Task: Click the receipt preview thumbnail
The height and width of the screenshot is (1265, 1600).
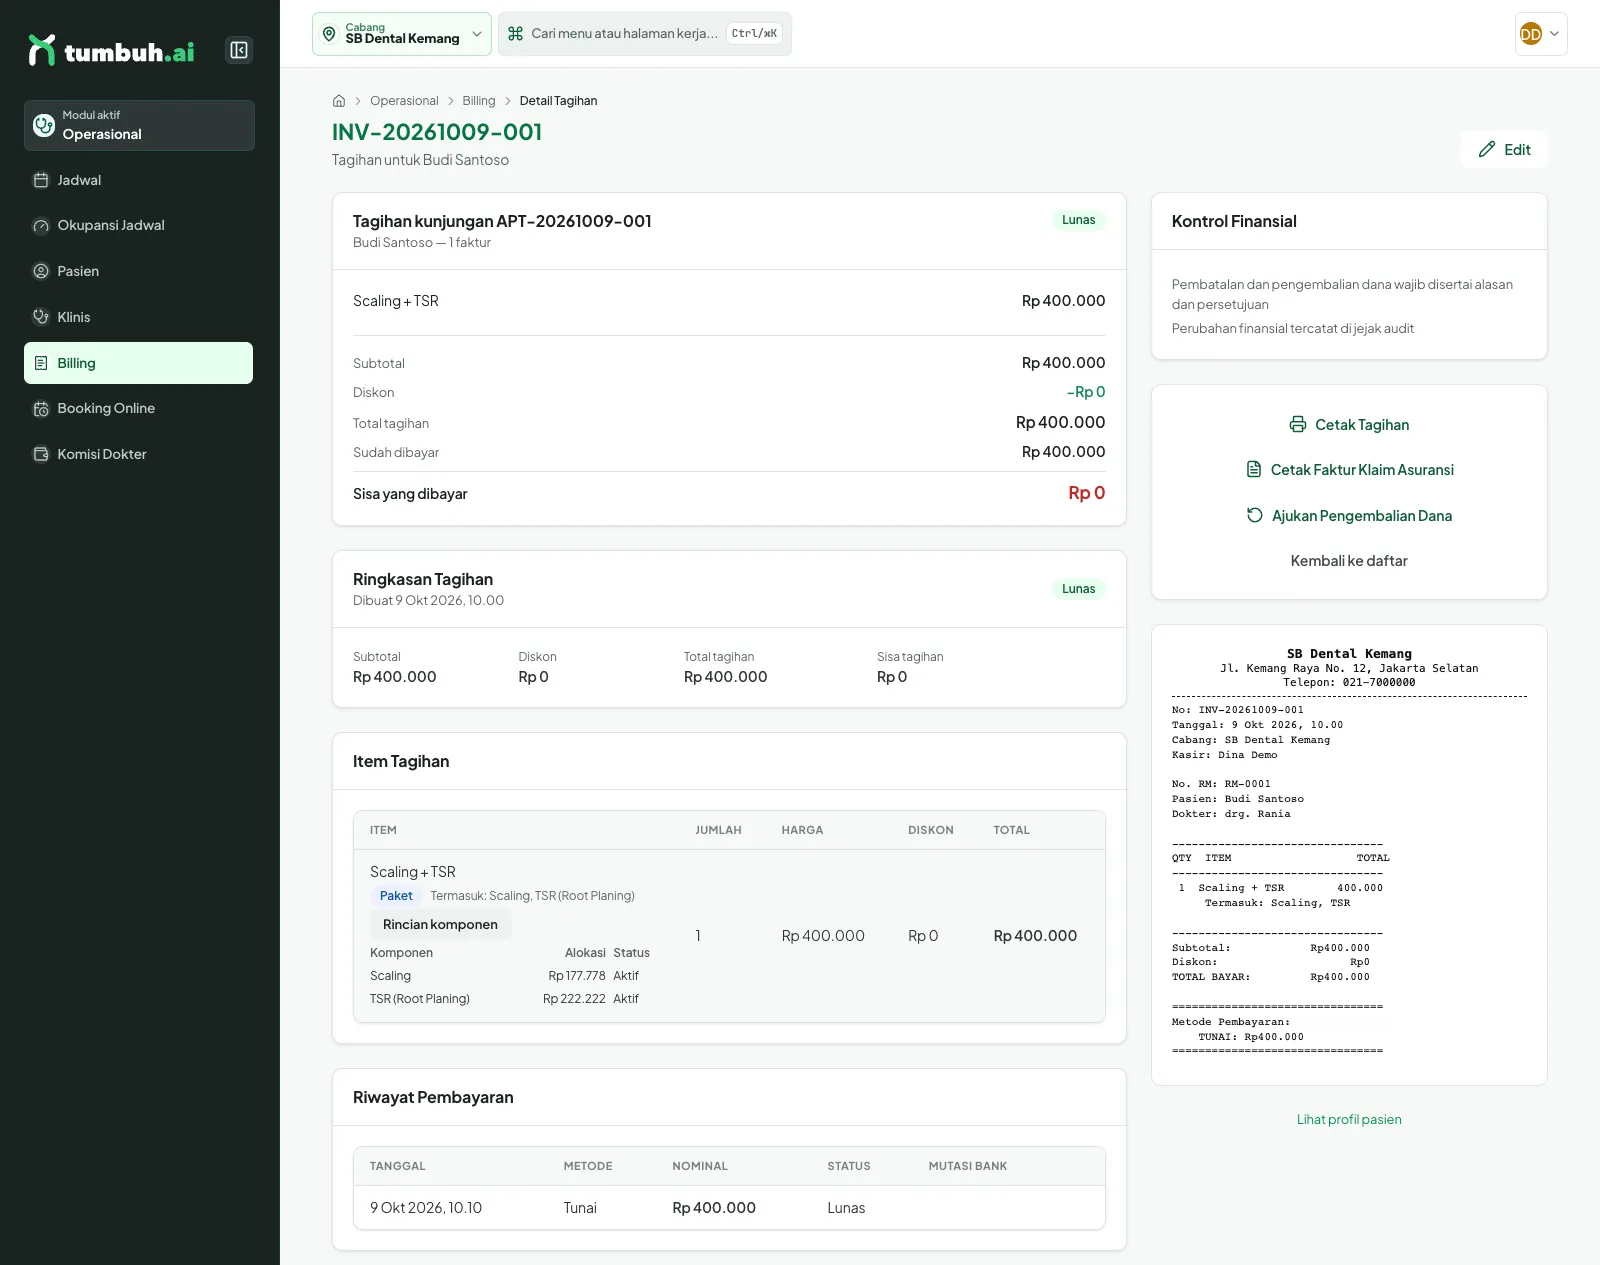Action: pos(1349,855)
